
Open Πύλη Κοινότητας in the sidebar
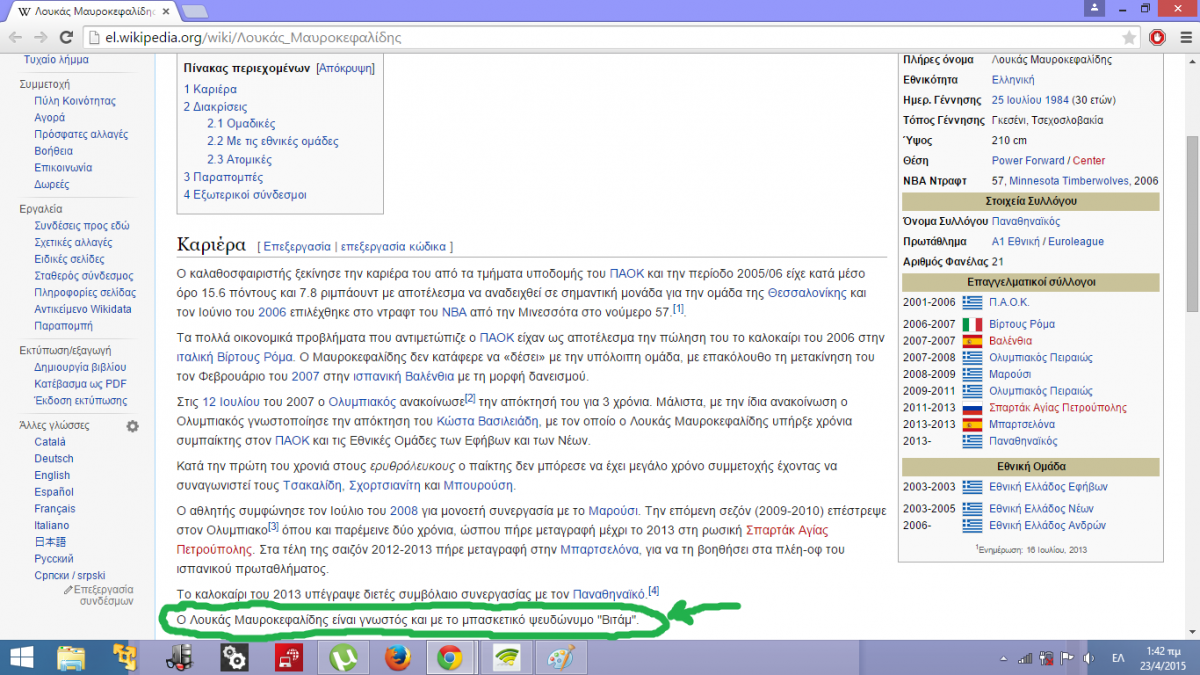[75, 101]
